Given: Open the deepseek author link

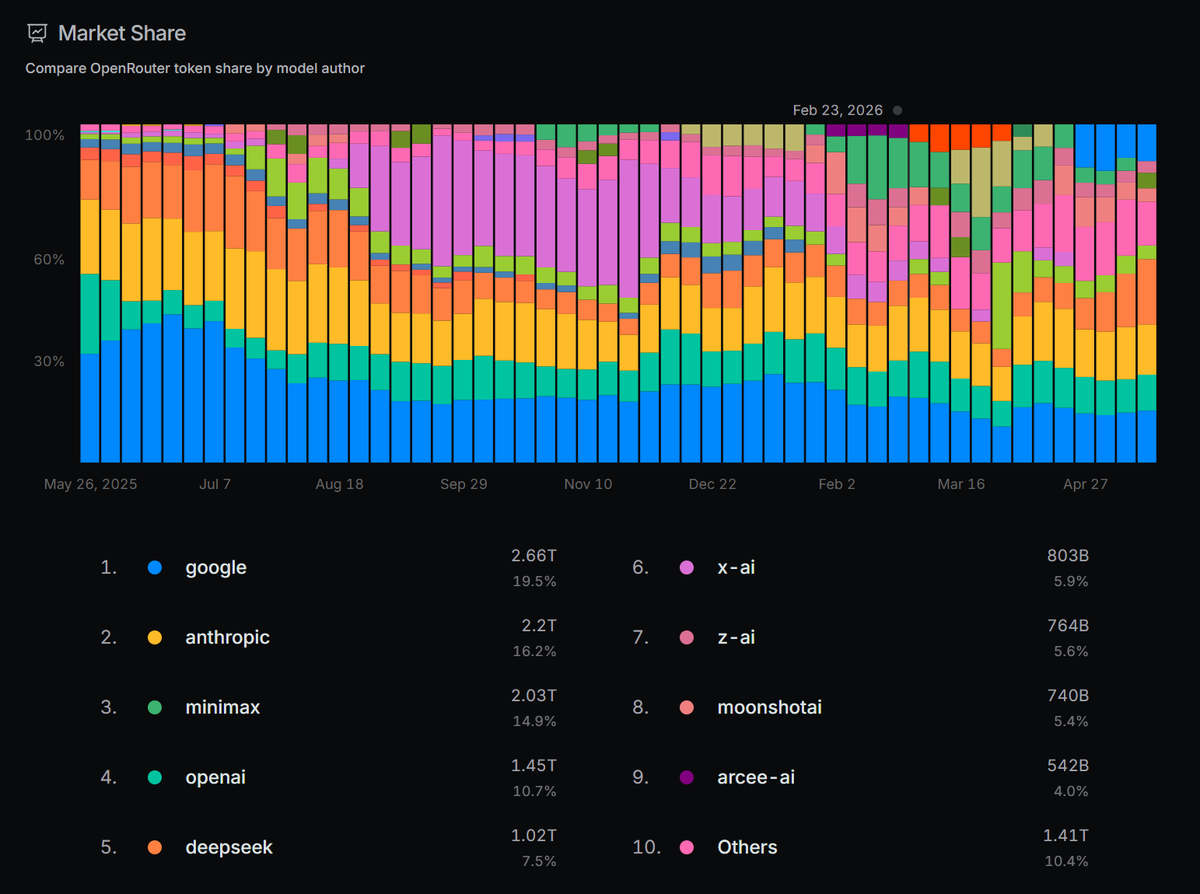Looking at the screenshot, I should (229, 847).
